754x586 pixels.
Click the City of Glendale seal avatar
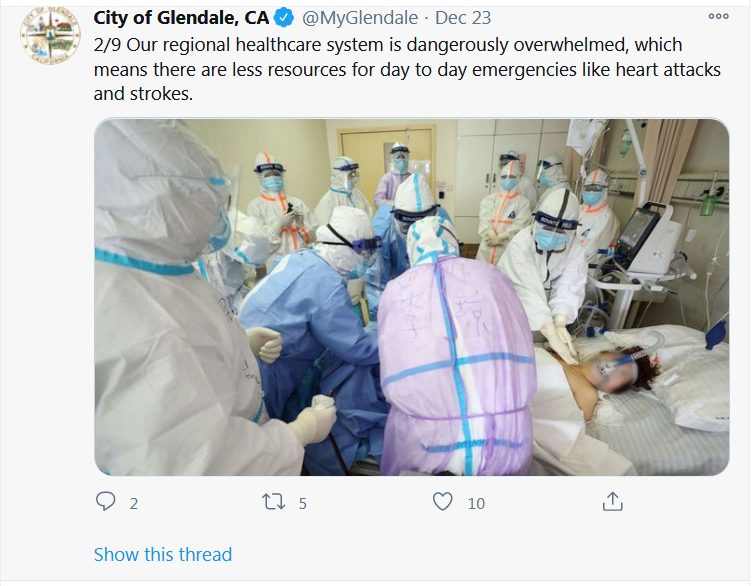coord(50,36)
